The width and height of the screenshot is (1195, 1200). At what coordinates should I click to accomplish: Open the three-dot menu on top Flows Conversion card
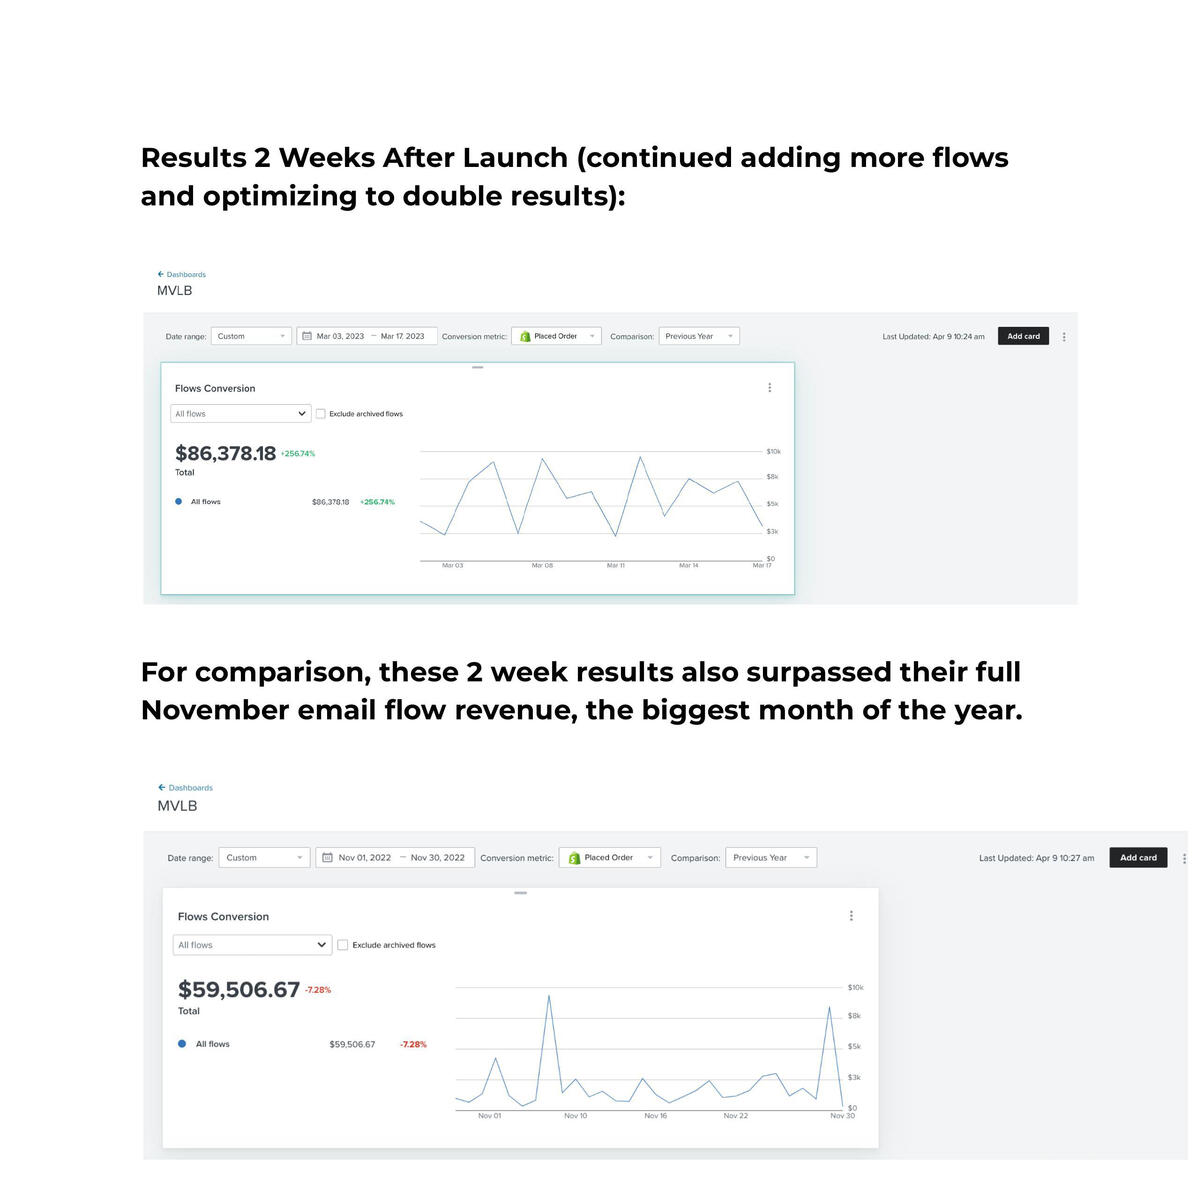[x=769, y=388]
